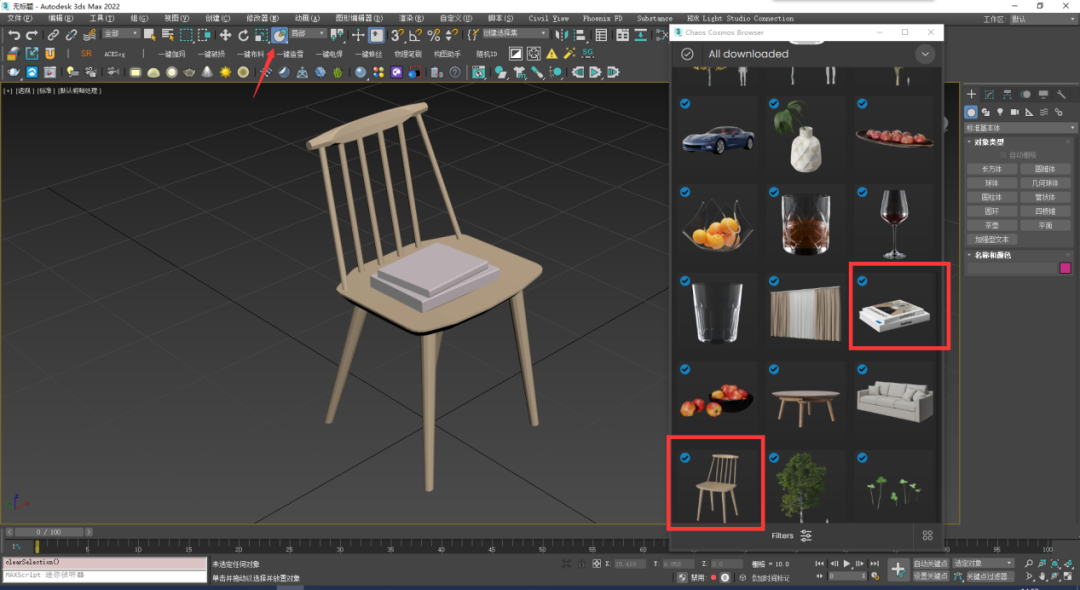The width and height of the screenshot is (1080, 590).
Task: Select the Rotate transform tool
Action: point(243,35)
